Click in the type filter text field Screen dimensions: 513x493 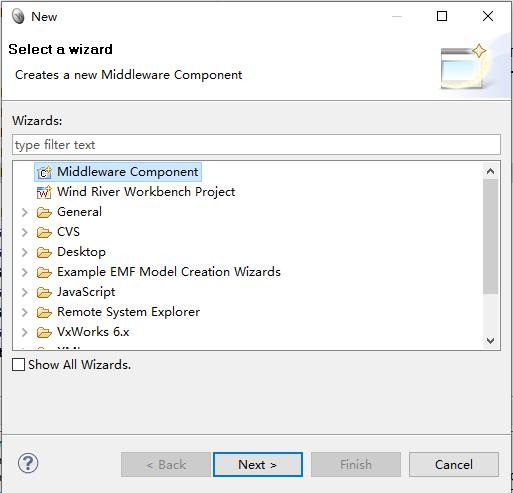(256, 145)
